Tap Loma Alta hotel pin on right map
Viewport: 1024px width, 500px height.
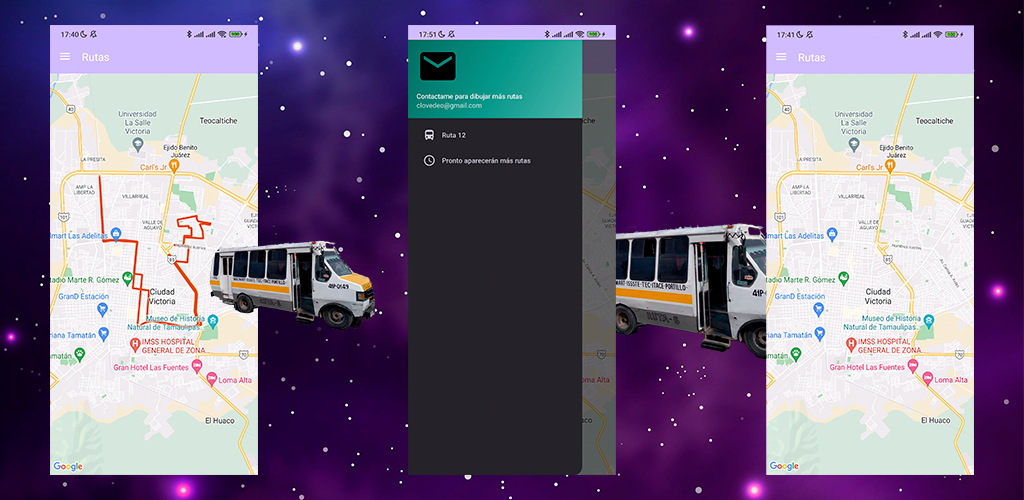[x=926, y=379]
